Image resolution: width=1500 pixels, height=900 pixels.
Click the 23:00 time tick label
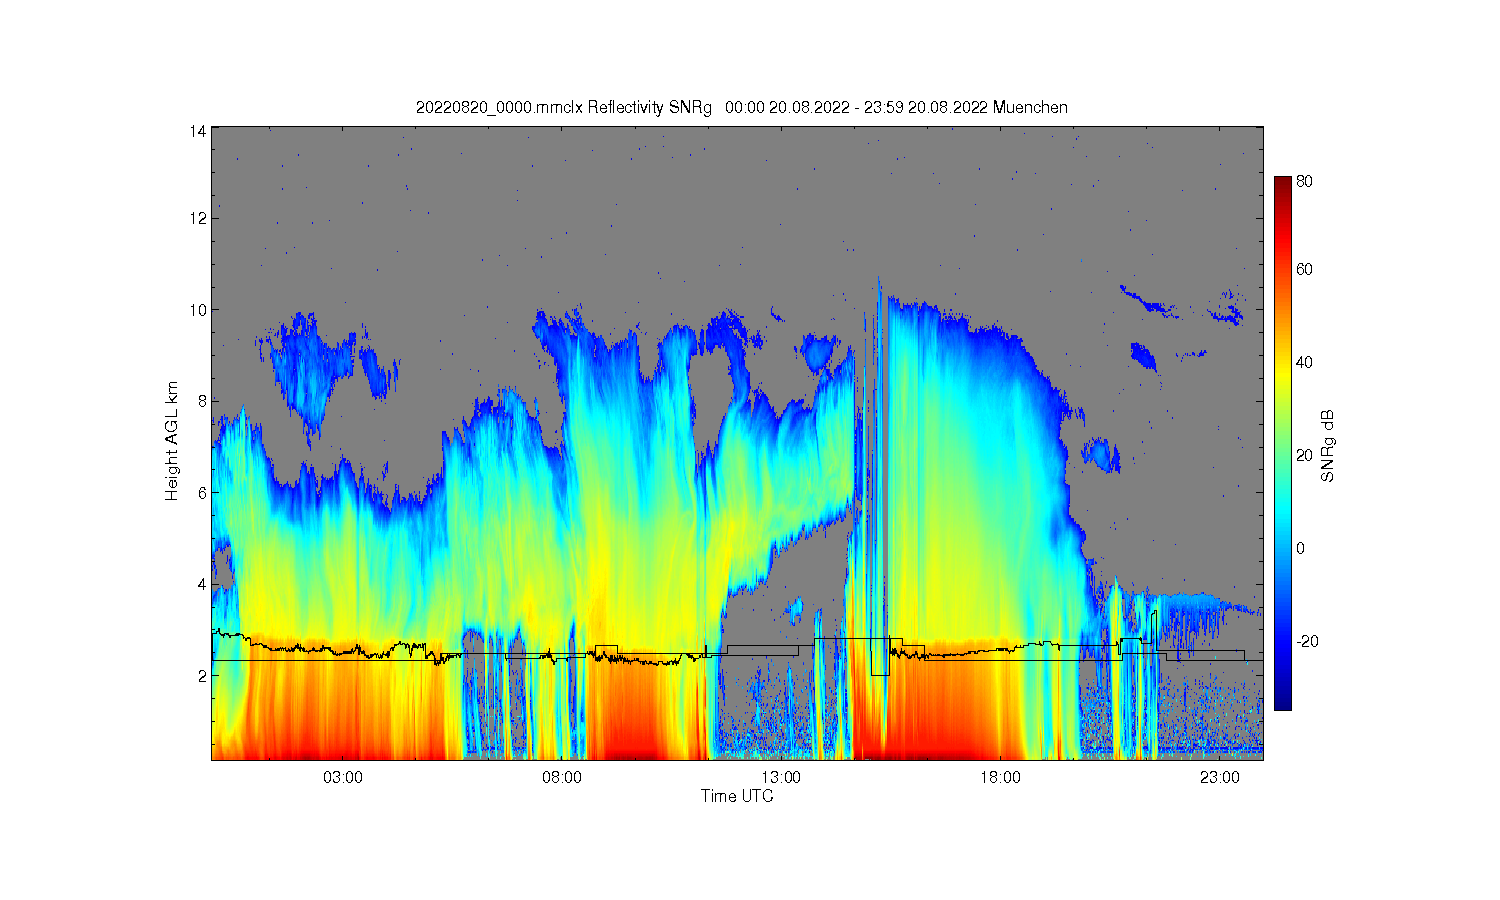click(1219, 777)
